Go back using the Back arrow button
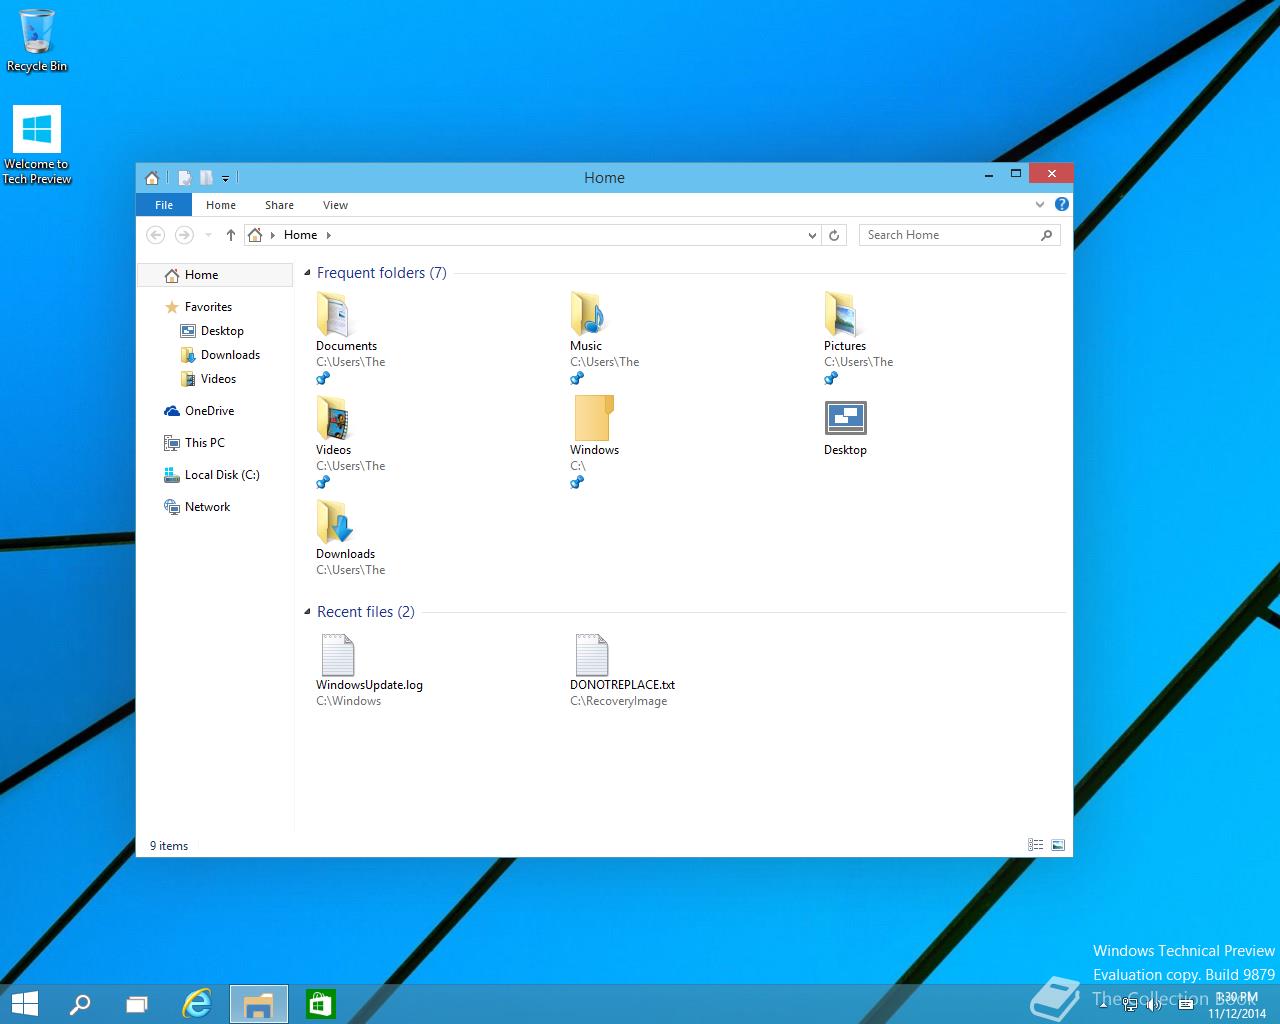Screen dimensions: 1280x1024 pyautogui.click(x=155, y=235)
